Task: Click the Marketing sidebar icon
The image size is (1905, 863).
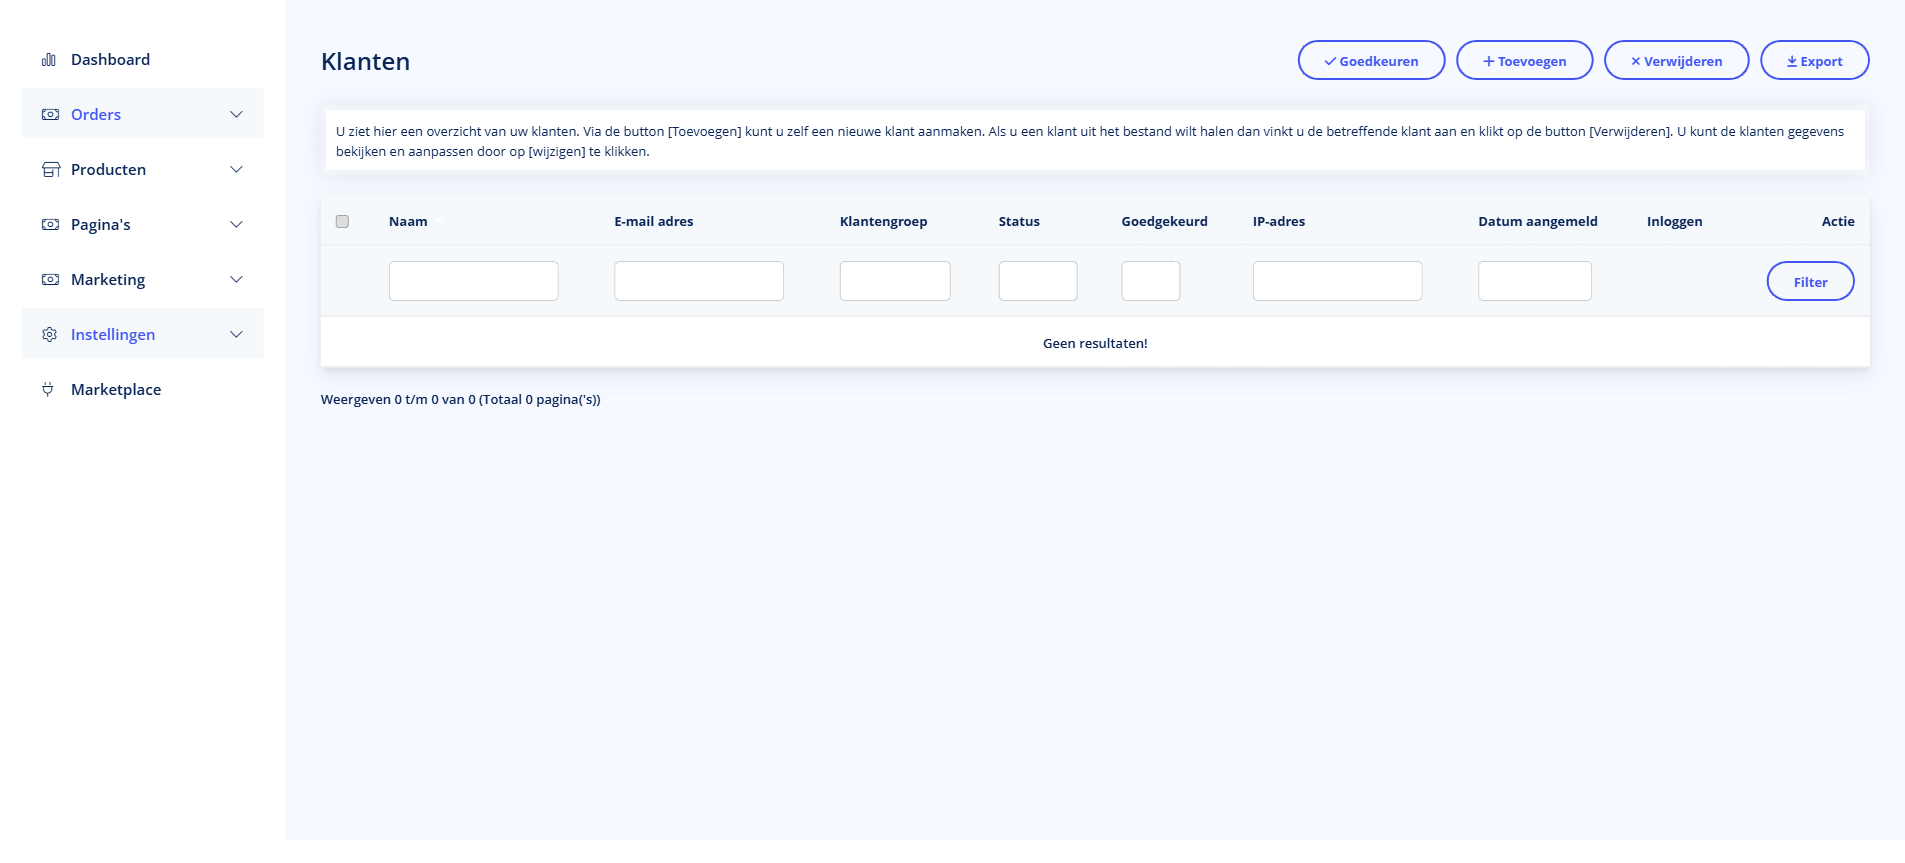Action: [x=50, y=280]
